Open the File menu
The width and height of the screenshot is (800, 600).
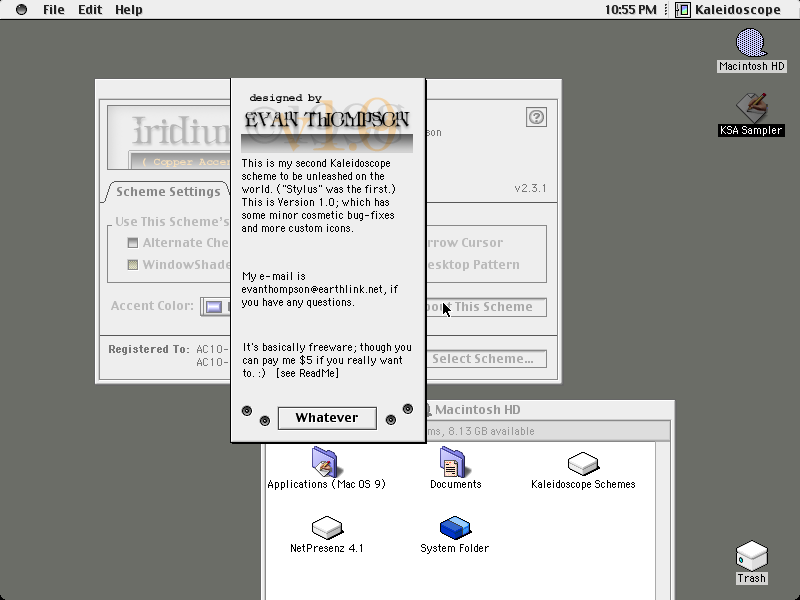coord(54,10)
